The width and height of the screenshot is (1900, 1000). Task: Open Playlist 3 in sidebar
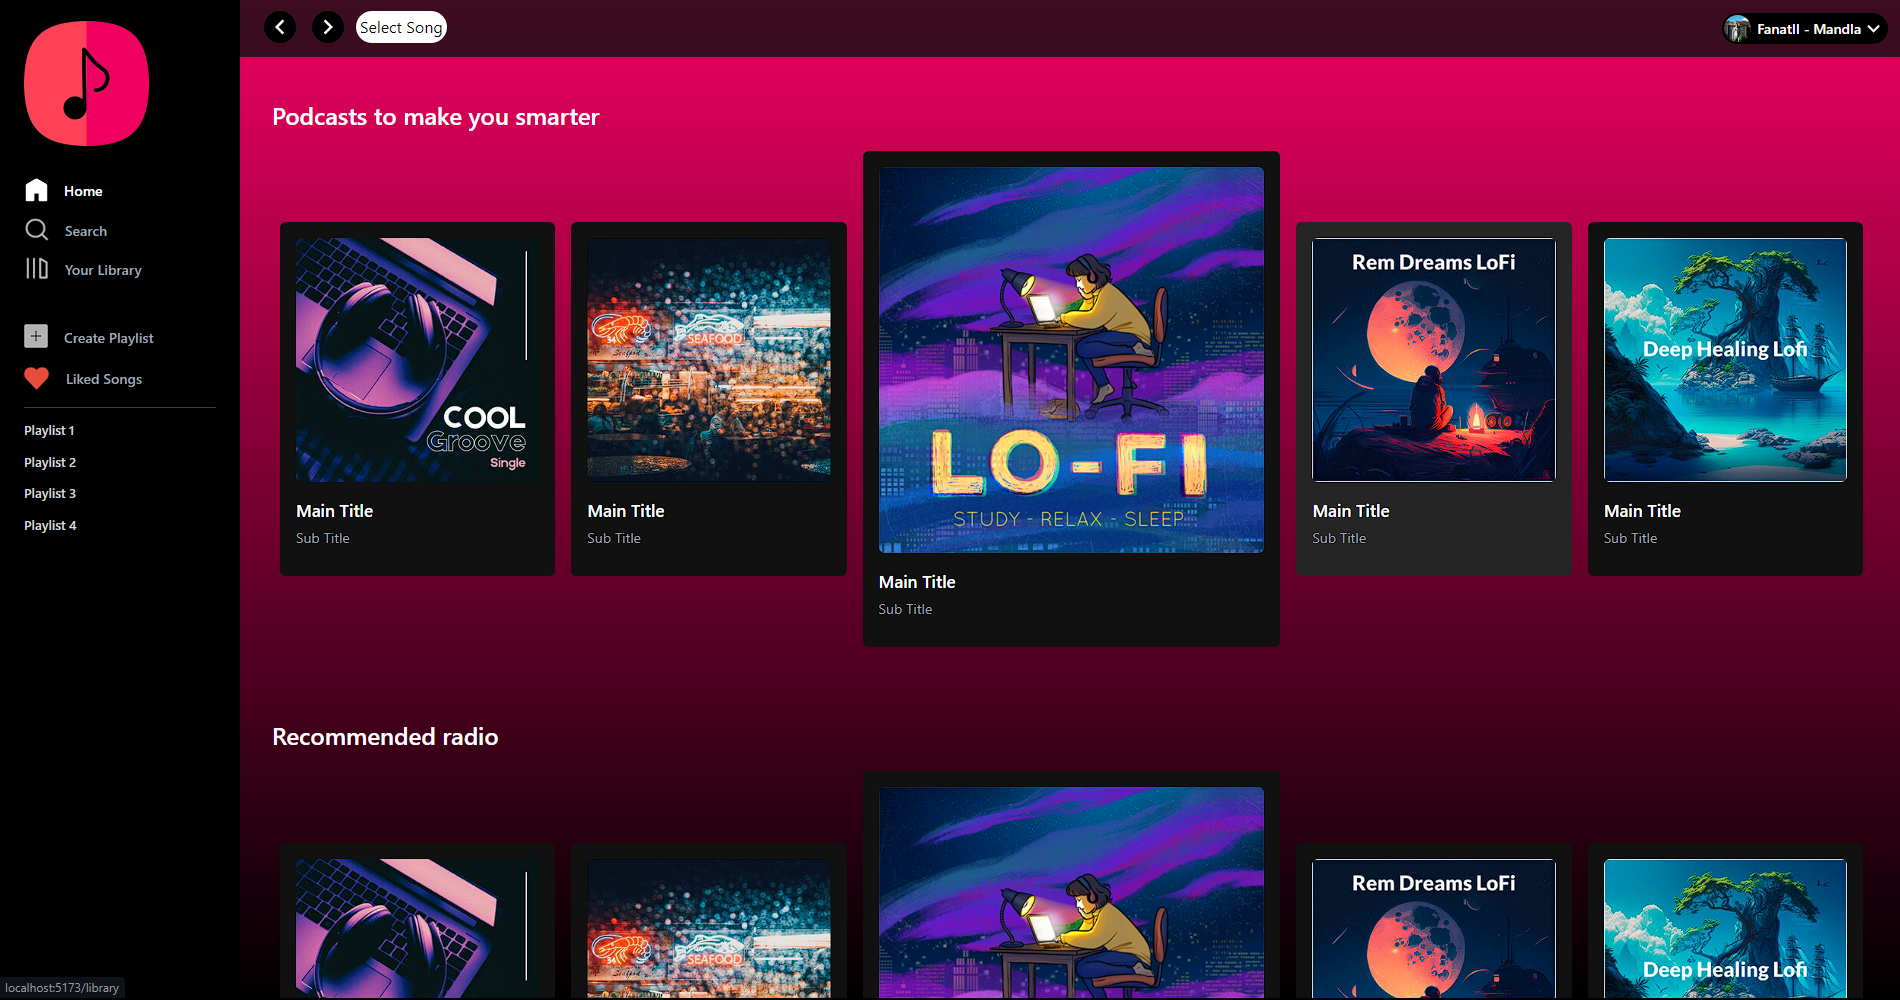pyautogui.click(x=50, y=493)
